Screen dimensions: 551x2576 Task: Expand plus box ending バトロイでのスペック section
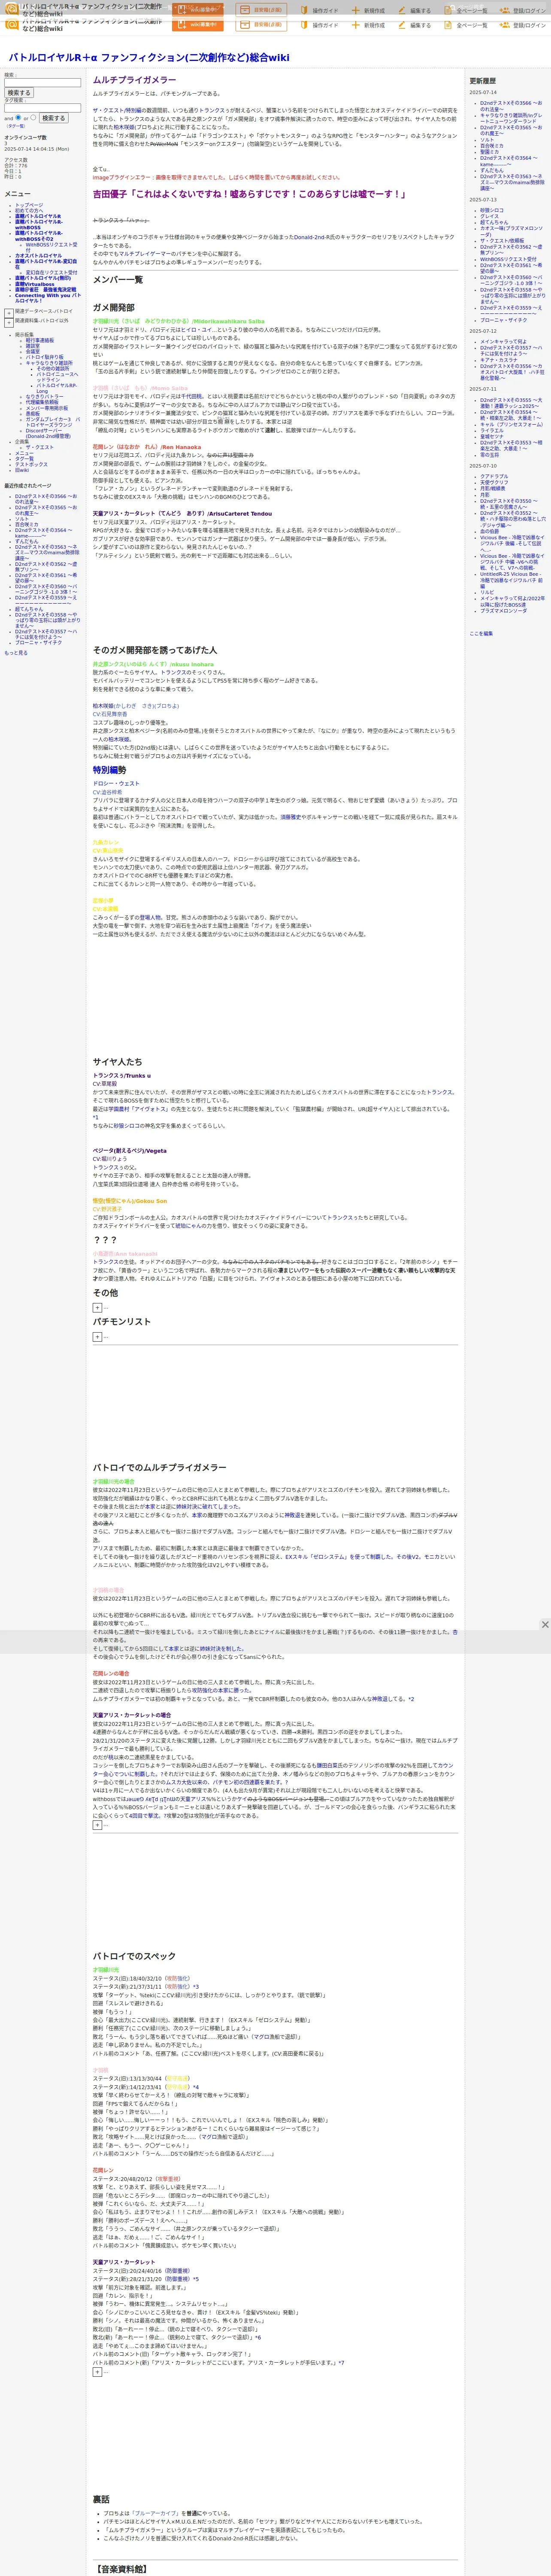pos(97,2371)
